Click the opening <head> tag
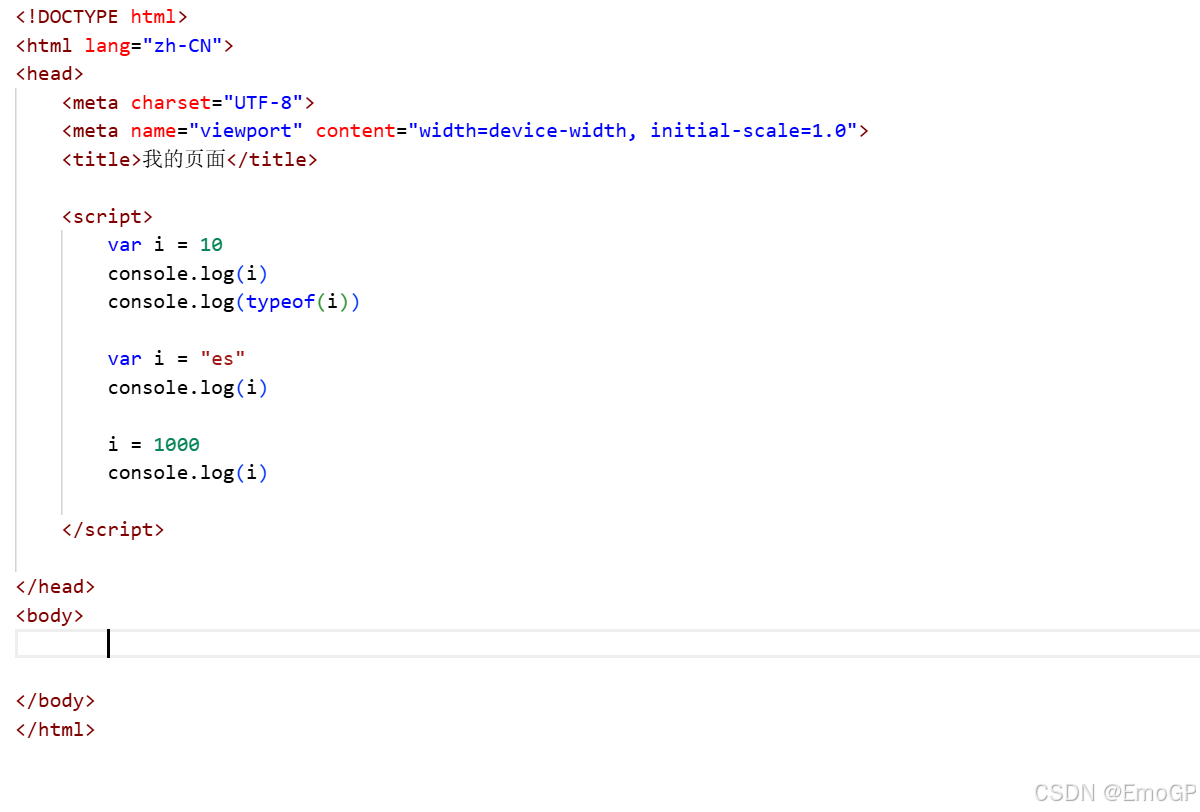1200x812 pixels. click(50, 74)
